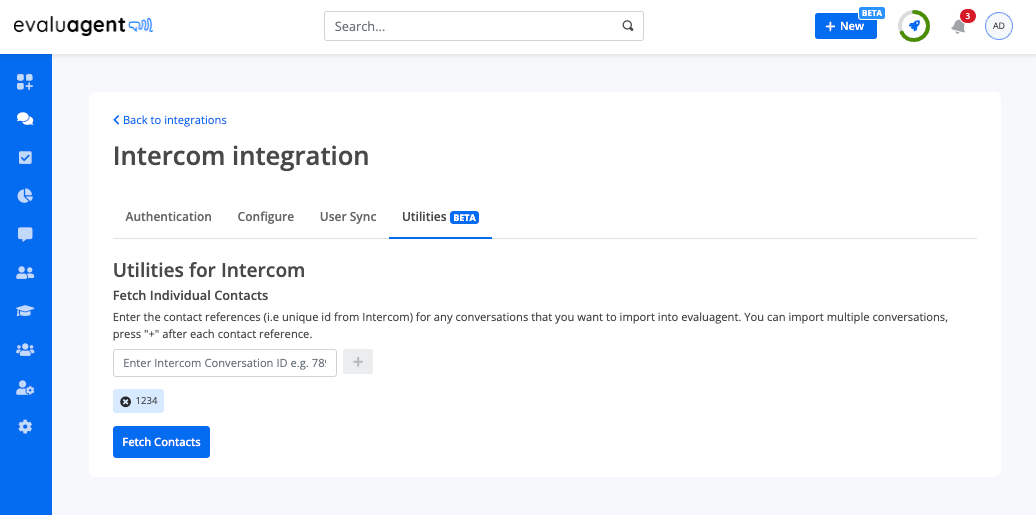Switch to the Configure tab
This screenshot has width=1036, height=515.
266,217
